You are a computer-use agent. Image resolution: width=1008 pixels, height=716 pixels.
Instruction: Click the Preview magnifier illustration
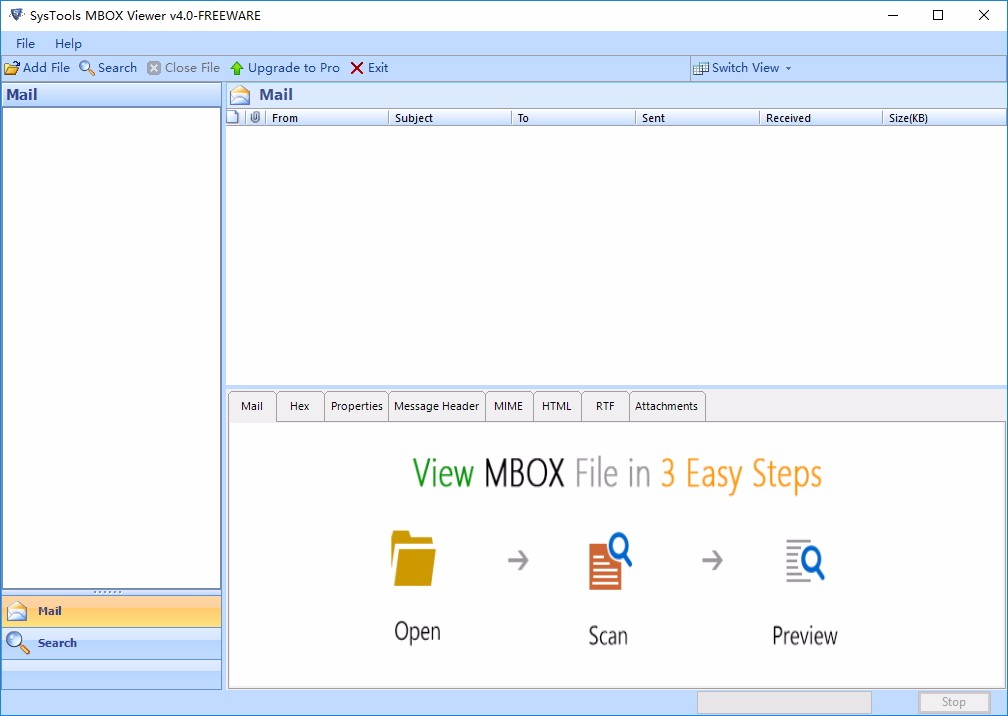click(x=805, y=560)
